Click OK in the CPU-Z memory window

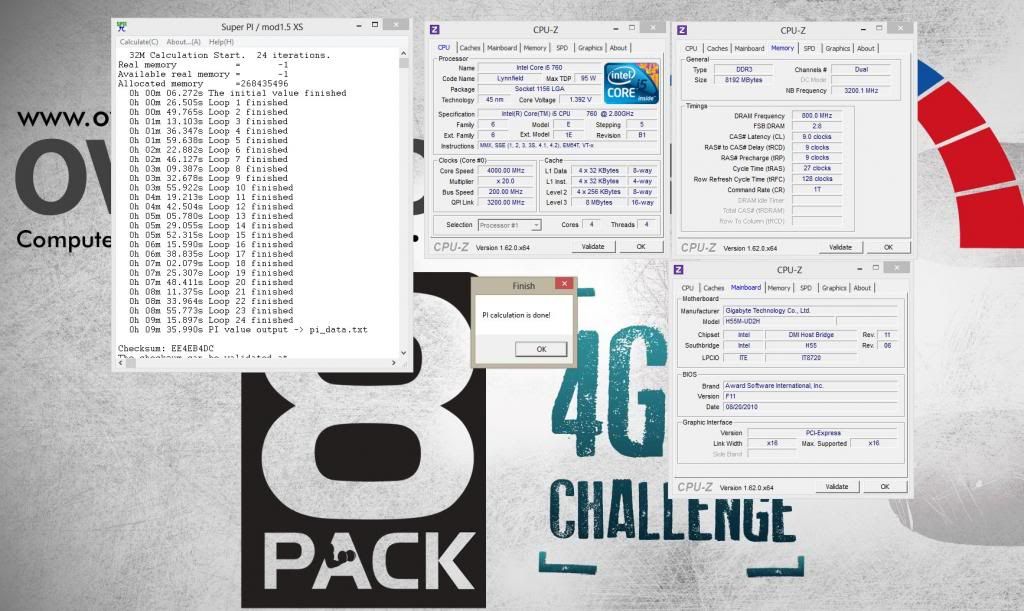(x=888, y=247)
